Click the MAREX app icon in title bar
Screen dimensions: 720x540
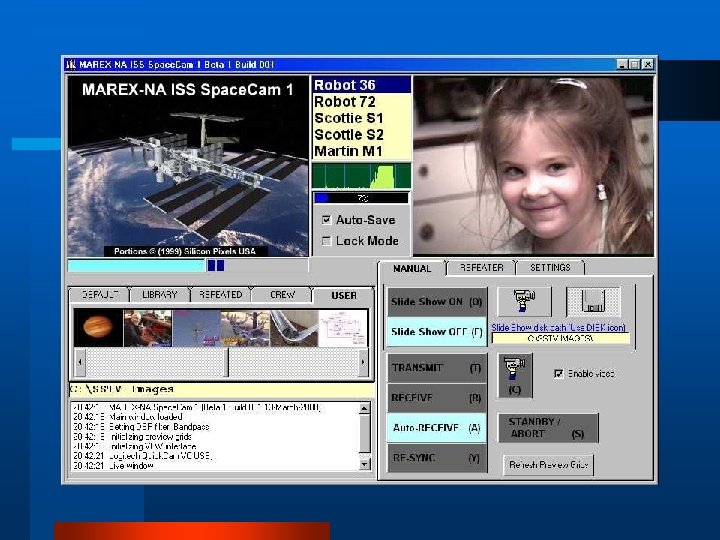tap(71, 64)
